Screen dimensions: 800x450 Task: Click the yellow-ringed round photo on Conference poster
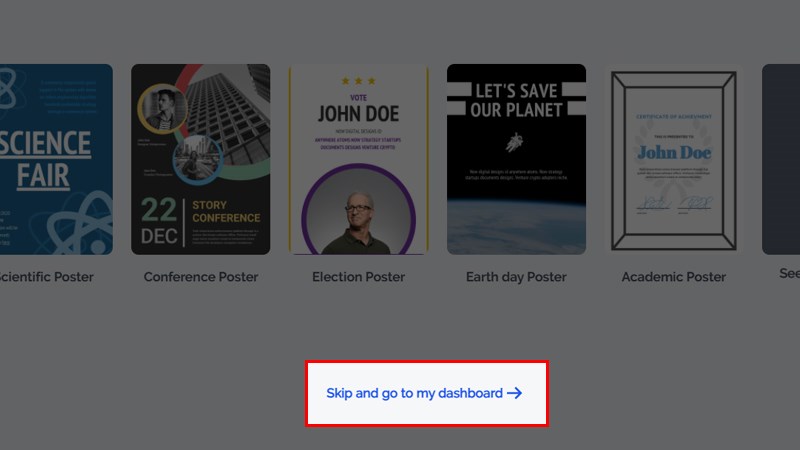[x=161, y=106]
